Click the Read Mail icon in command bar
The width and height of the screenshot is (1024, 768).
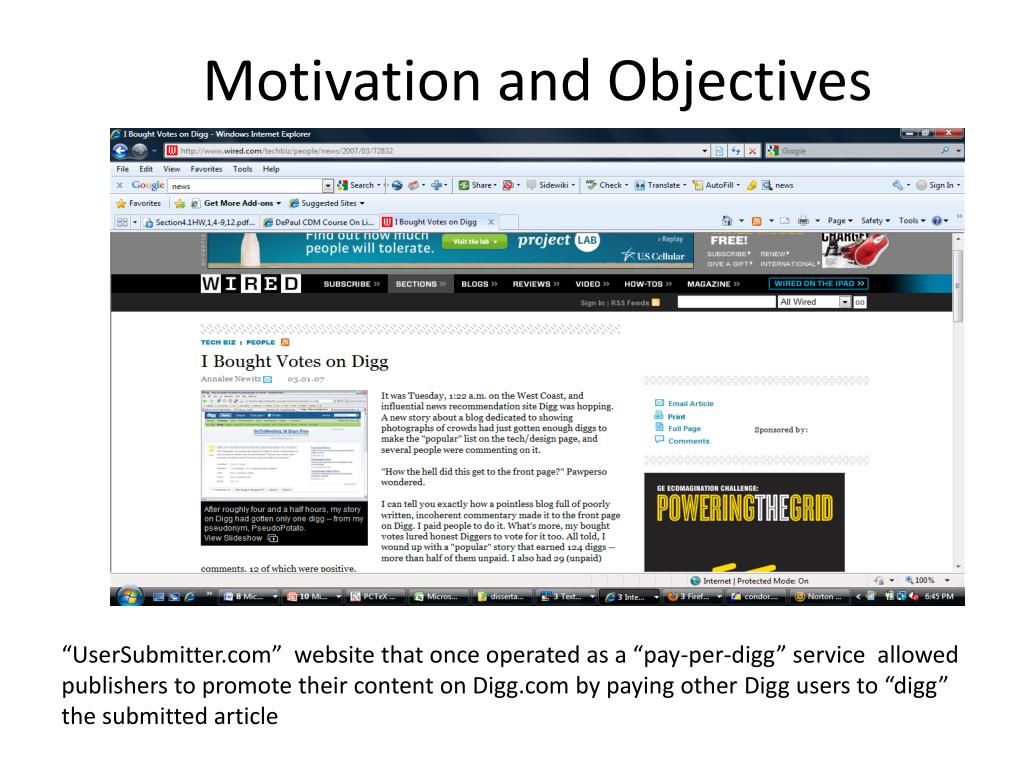784,221
